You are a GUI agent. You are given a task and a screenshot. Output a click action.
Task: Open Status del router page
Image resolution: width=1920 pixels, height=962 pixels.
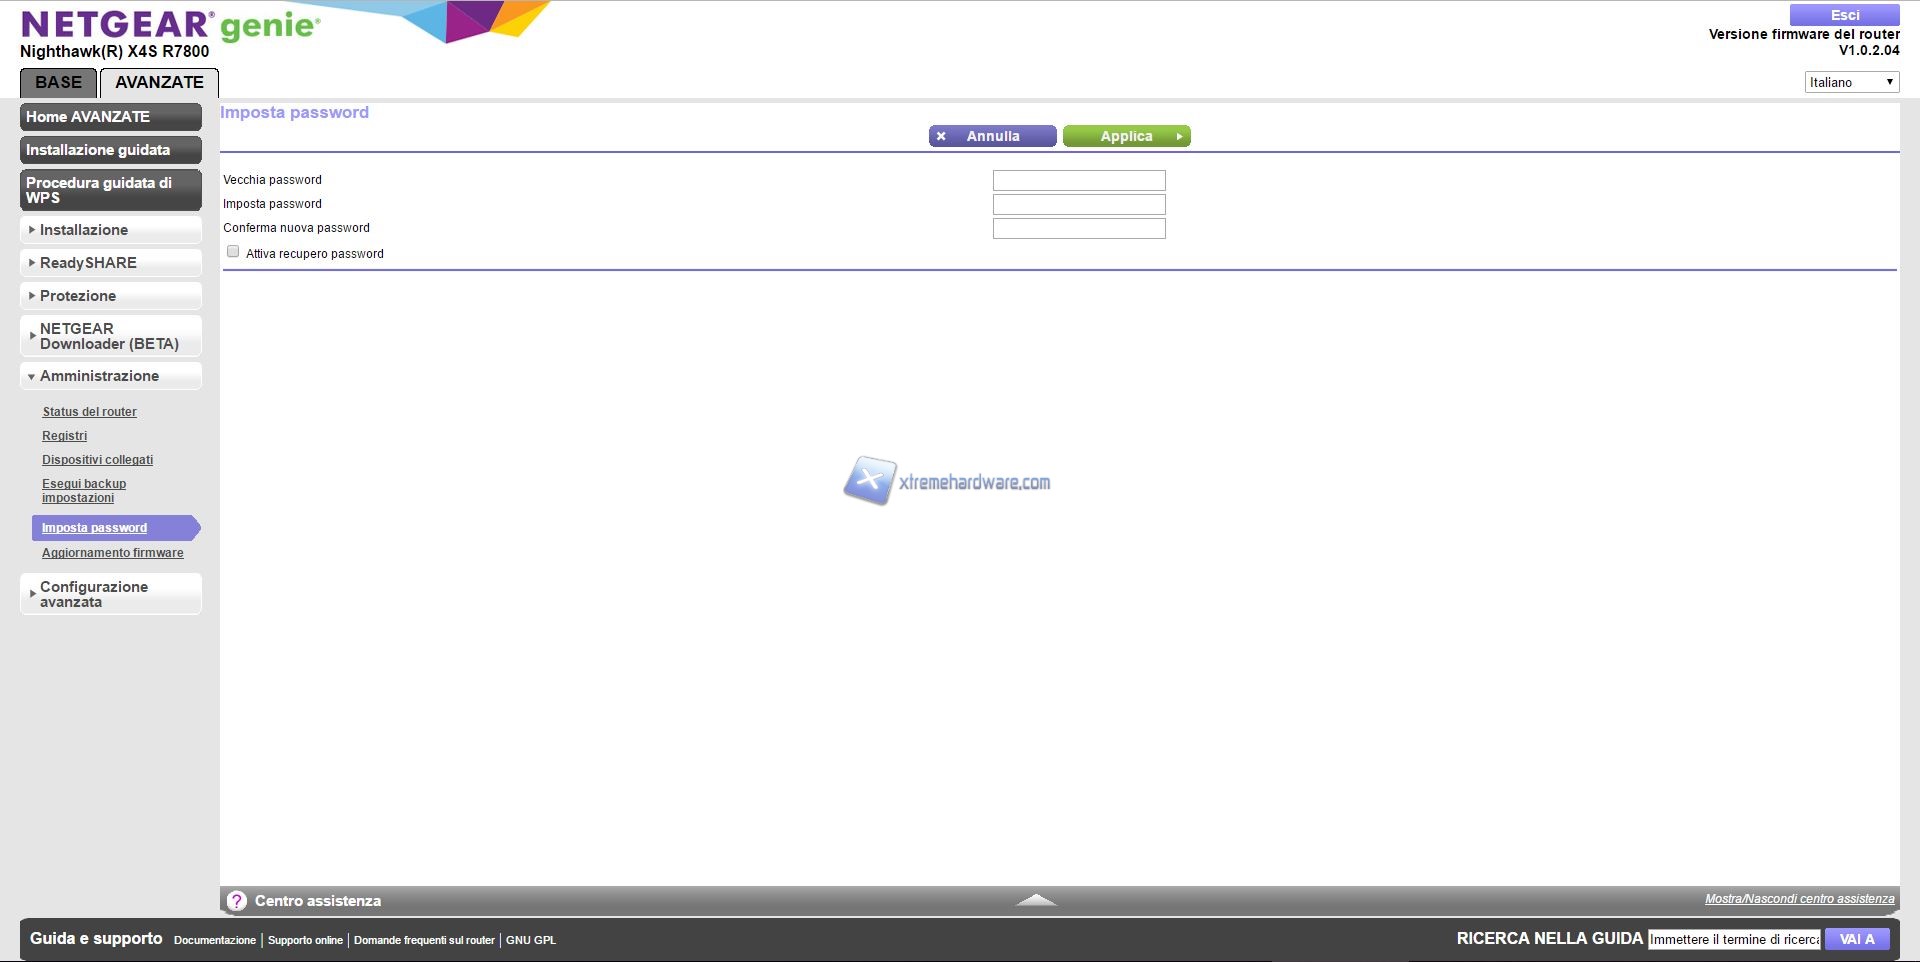click(x=89, y=412)
